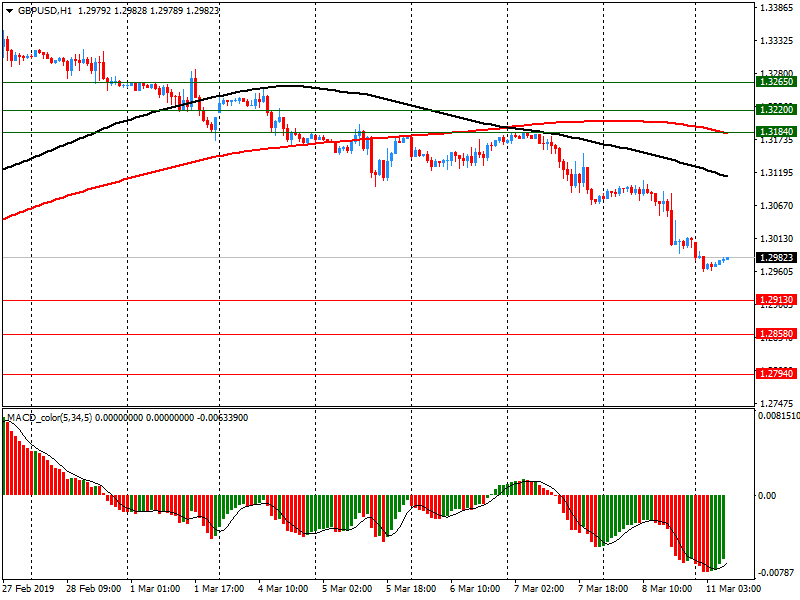Click the 7 Mar 02:00 time label

(x=539, y=589)
